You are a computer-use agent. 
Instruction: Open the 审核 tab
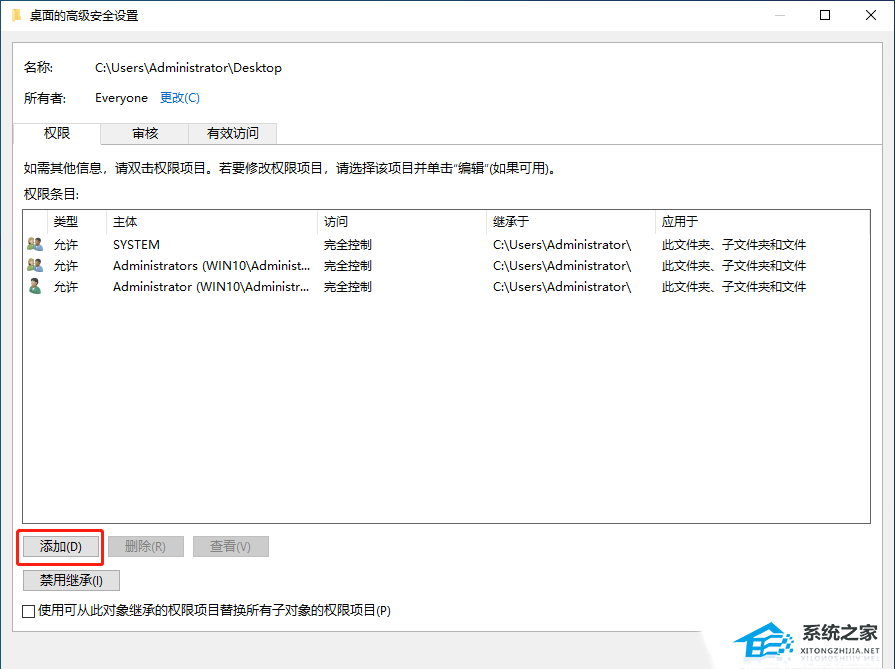145,134
